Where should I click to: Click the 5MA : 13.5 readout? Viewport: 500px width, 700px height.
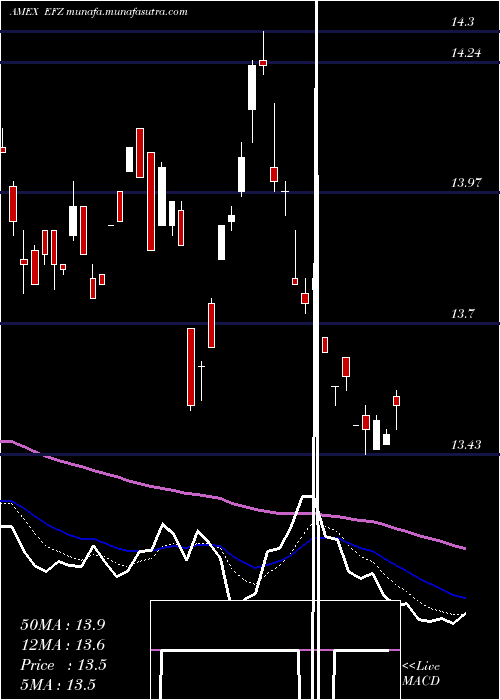tap(58, 685)
